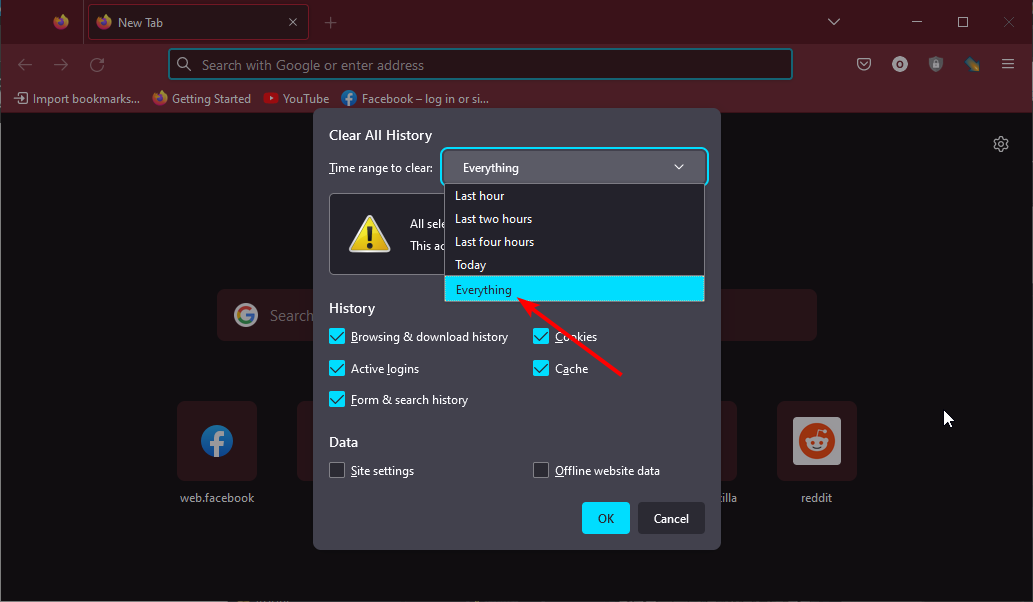1033x602 pixels.
Task: Open new tab settings gear
Action: [x=1001, y=144]
